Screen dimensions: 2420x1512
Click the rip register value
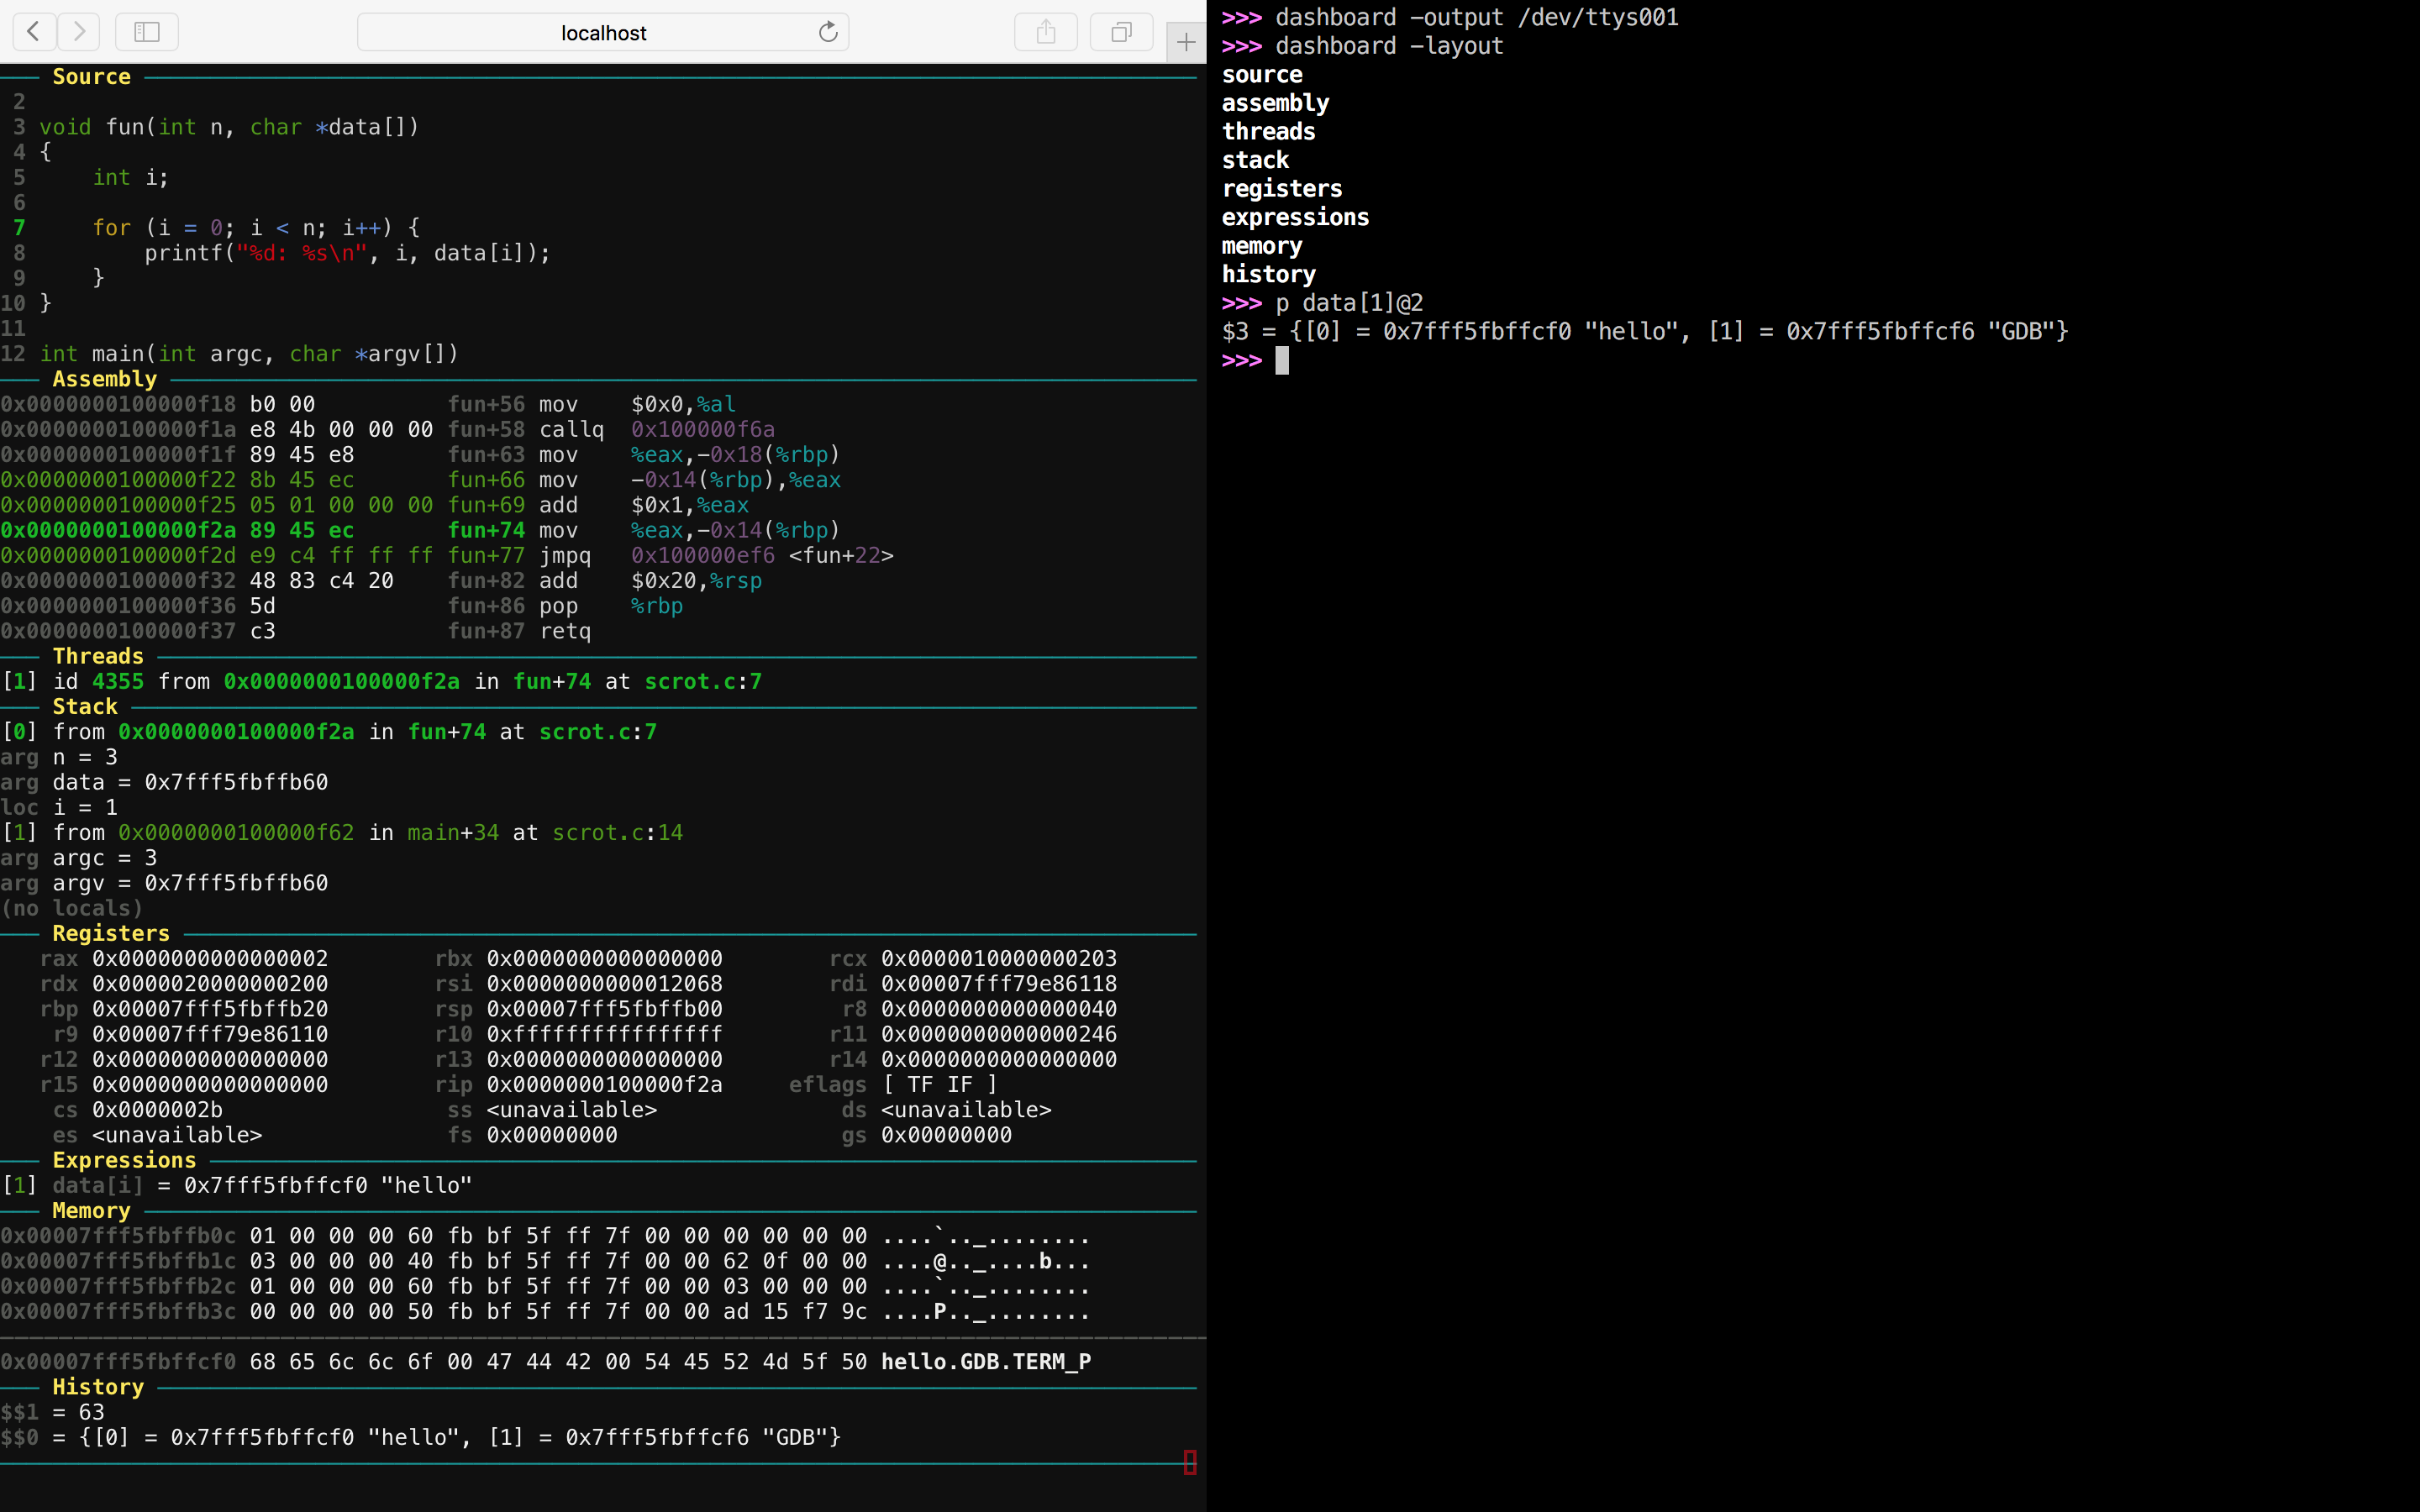[x=604, y=1084]
